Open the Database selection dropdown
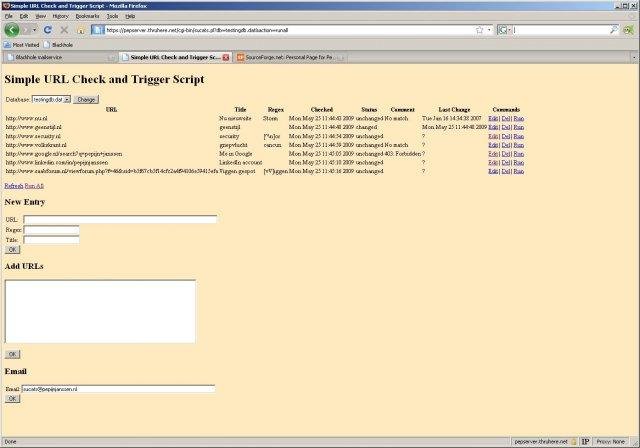 [51, 100]
